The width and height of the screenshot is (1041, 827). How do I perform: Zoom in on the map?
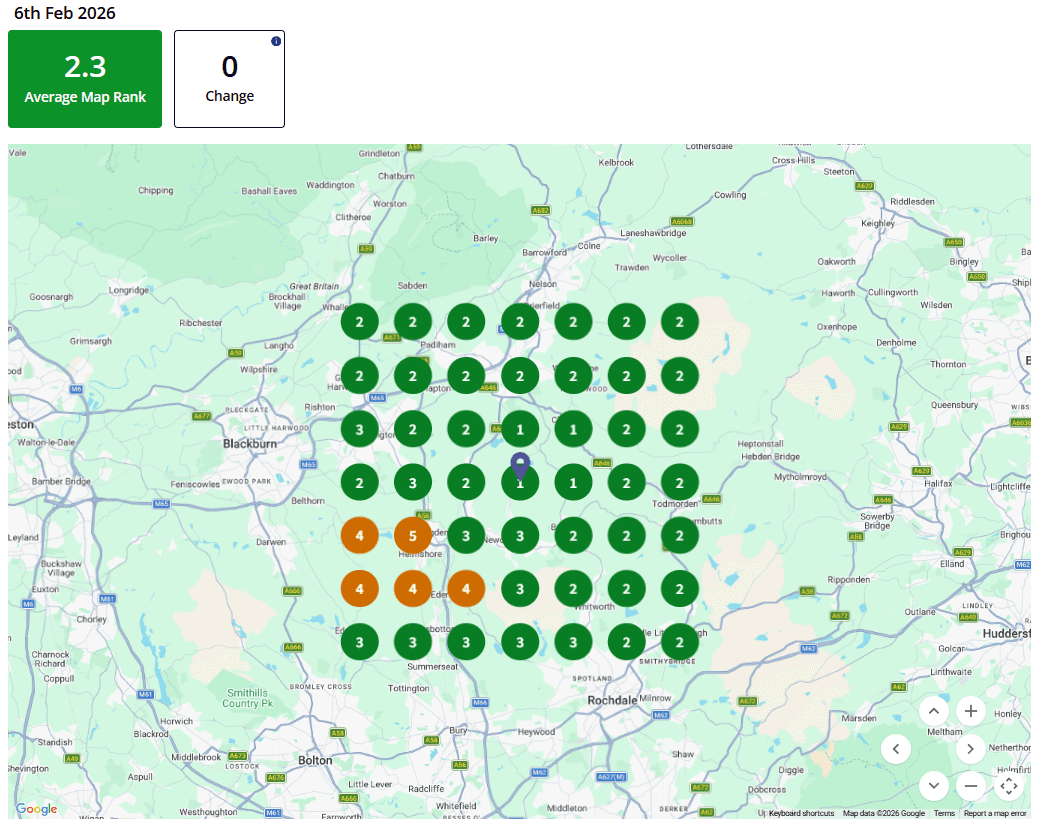coord(970,711)
